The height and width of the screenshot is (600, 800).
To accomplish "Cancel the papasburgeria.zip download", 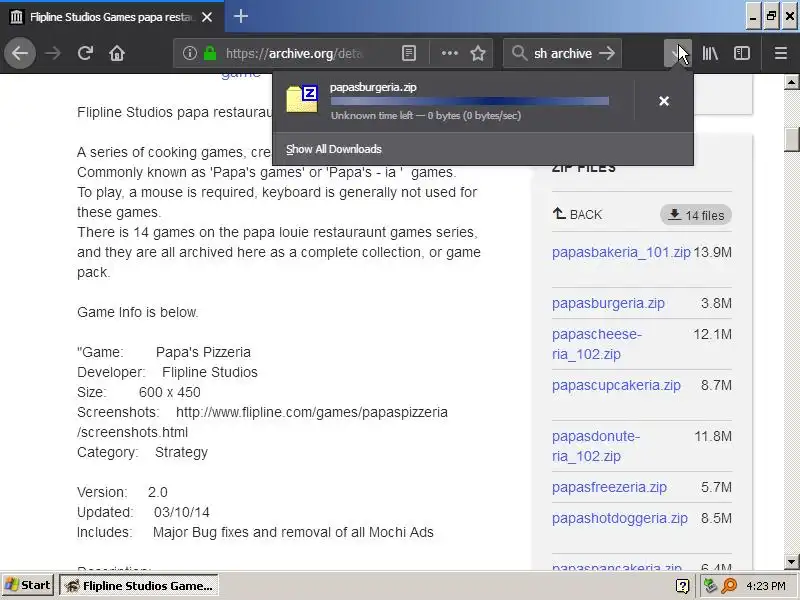I will coord(664,101).
